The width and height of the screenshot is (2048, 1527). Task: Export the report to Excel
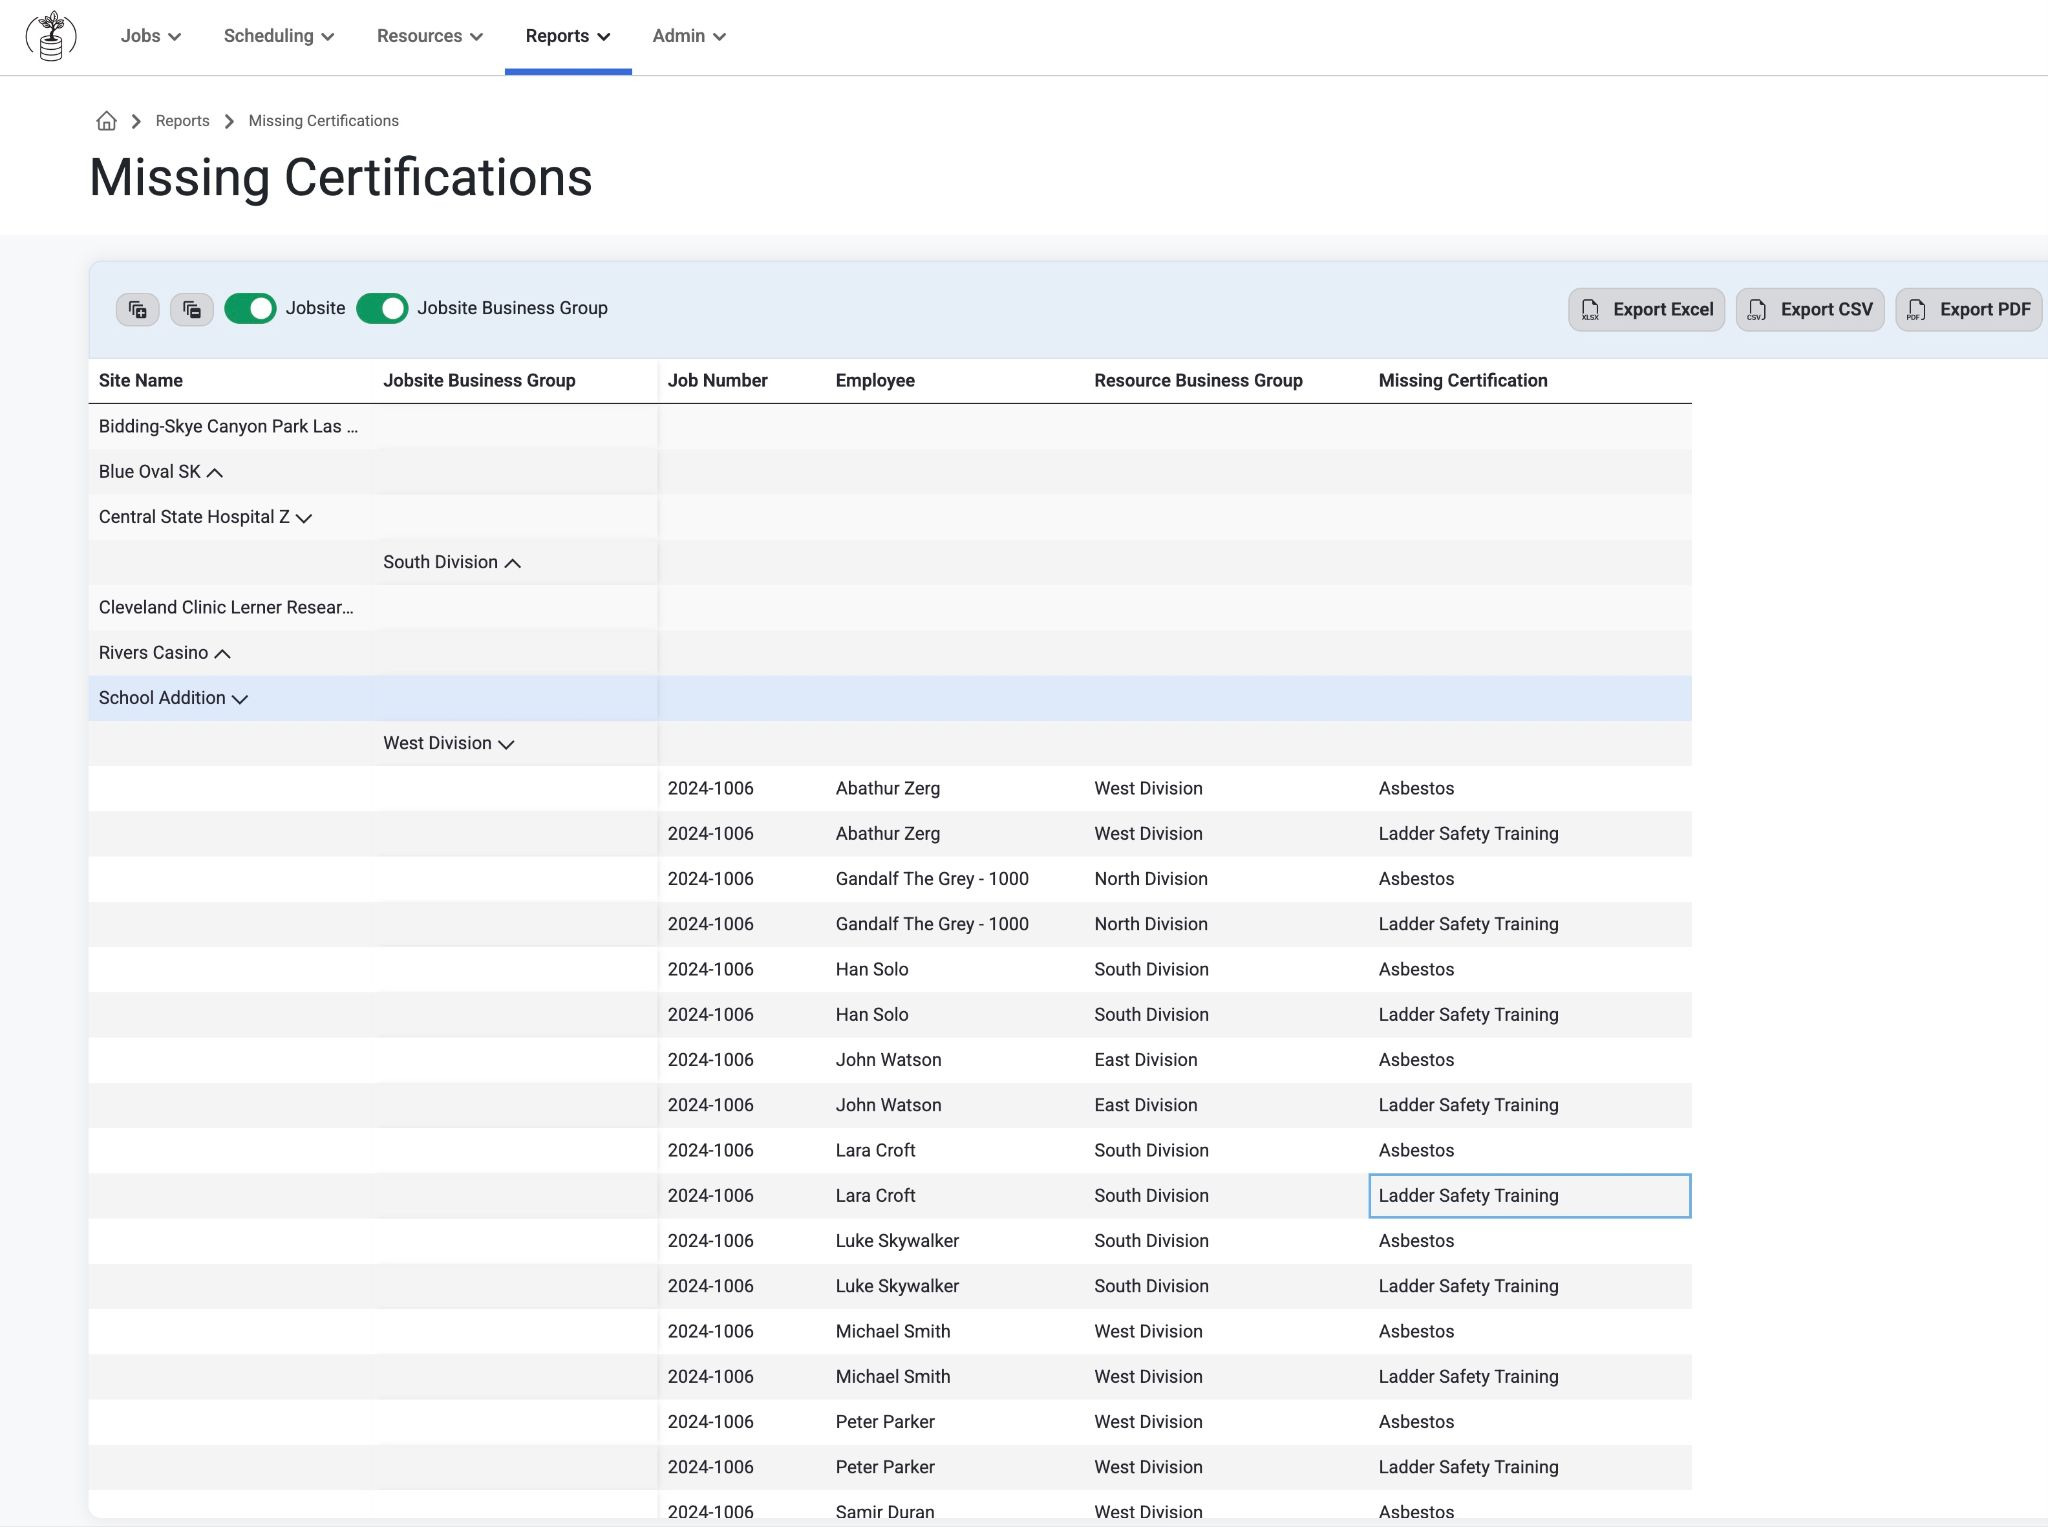1647,310
